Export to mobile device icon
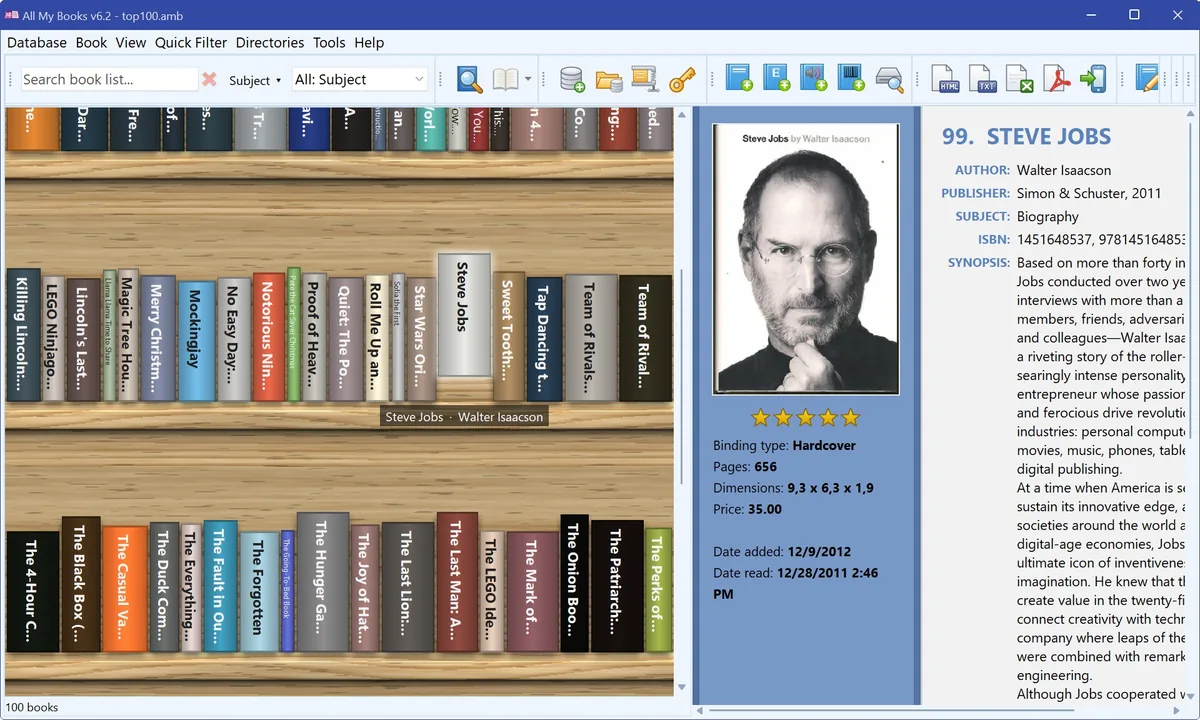Image resolution: width=1200 pixels, height=720 pixels. click(x=1093, y=80)
